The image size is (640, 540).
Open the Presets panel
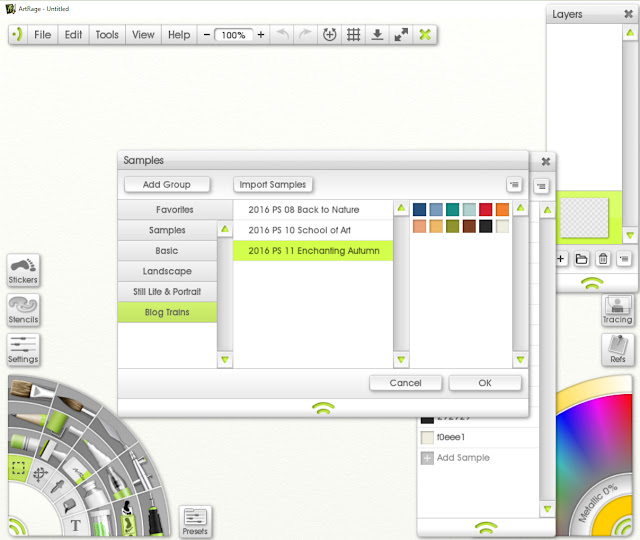[x=195, y=522]
